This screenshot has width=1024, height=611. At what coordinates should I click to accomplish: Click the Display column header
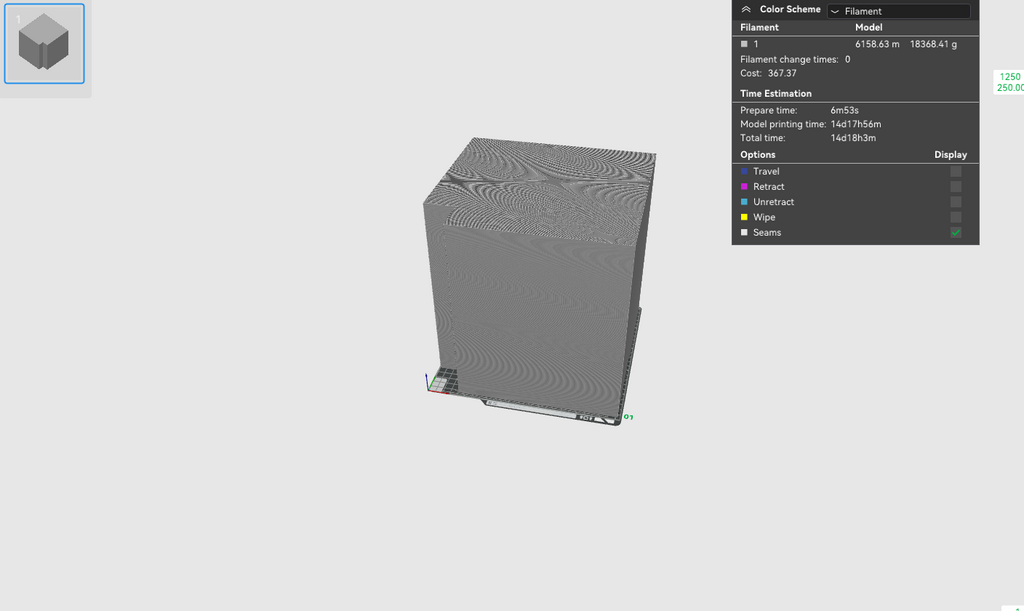point(950,155)
